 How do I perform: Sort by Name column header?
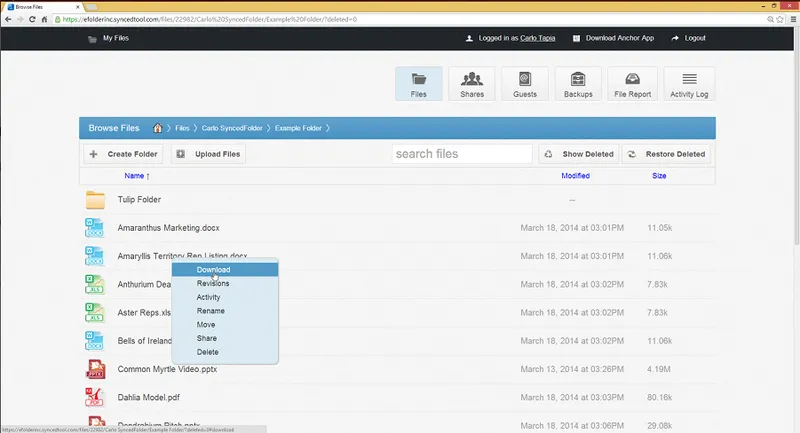coord(134,176)
